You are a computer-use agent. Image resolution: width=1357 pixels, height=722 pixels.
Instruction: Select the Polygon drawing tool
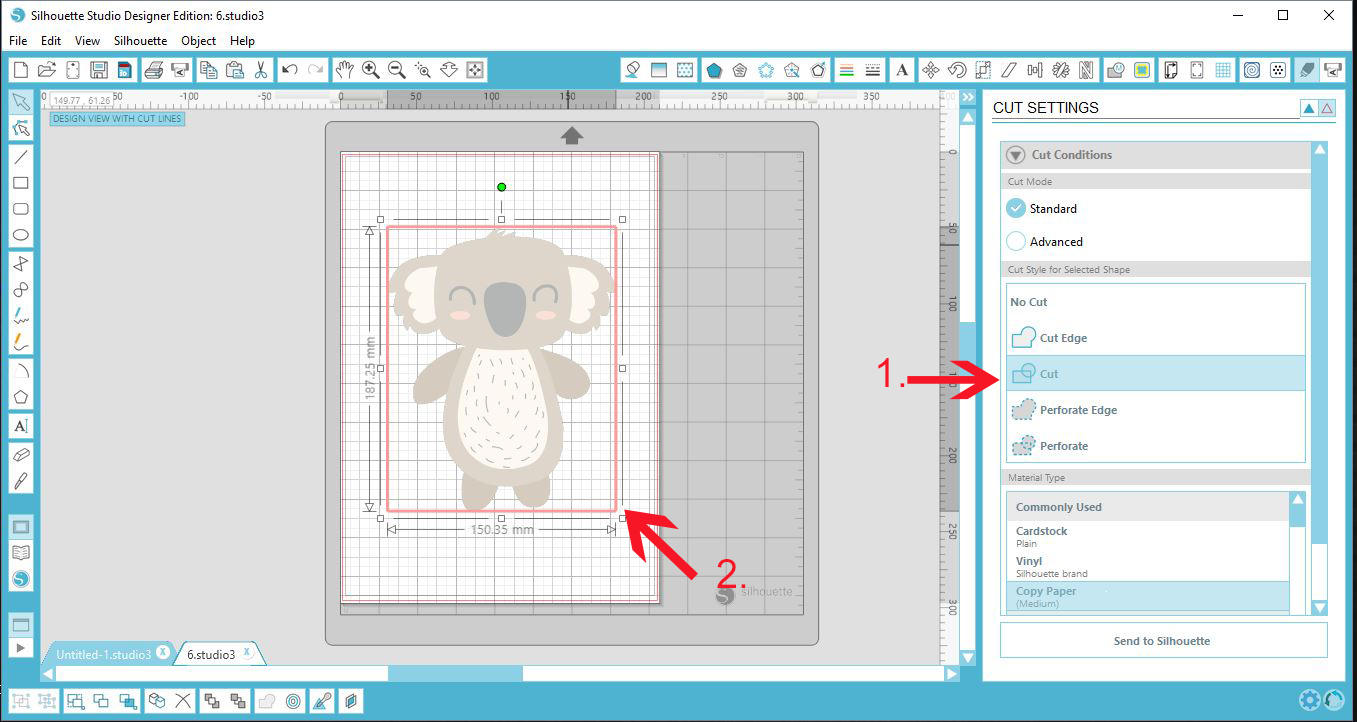click(20, 397)
